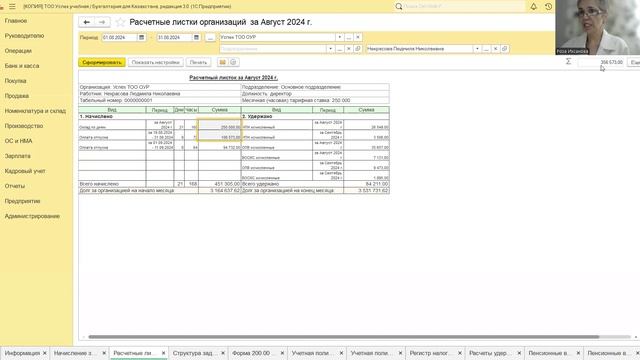Click the round icon next to Печать toolbar
The width and height of the screenshot is (640, 360).
pos(233,62)
